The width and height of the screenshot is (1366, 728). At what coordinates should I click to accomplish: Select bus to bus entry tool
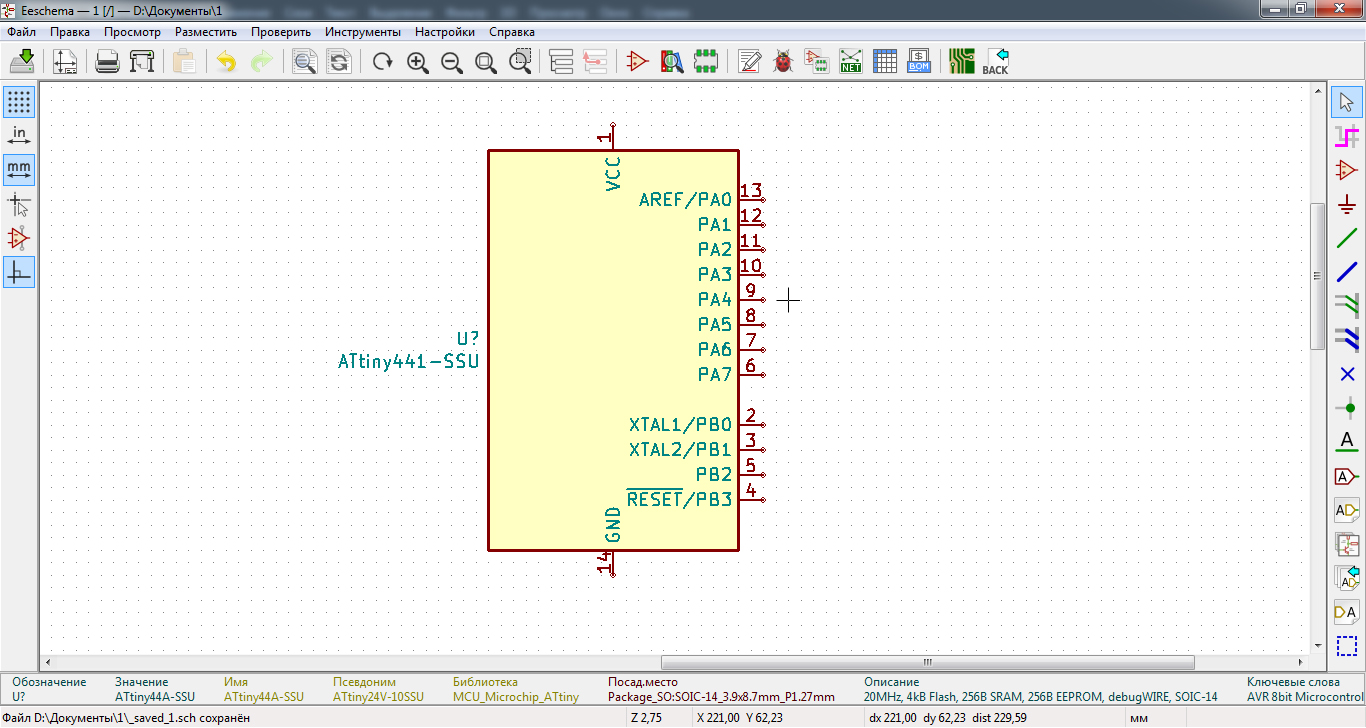pos(1346,340)
